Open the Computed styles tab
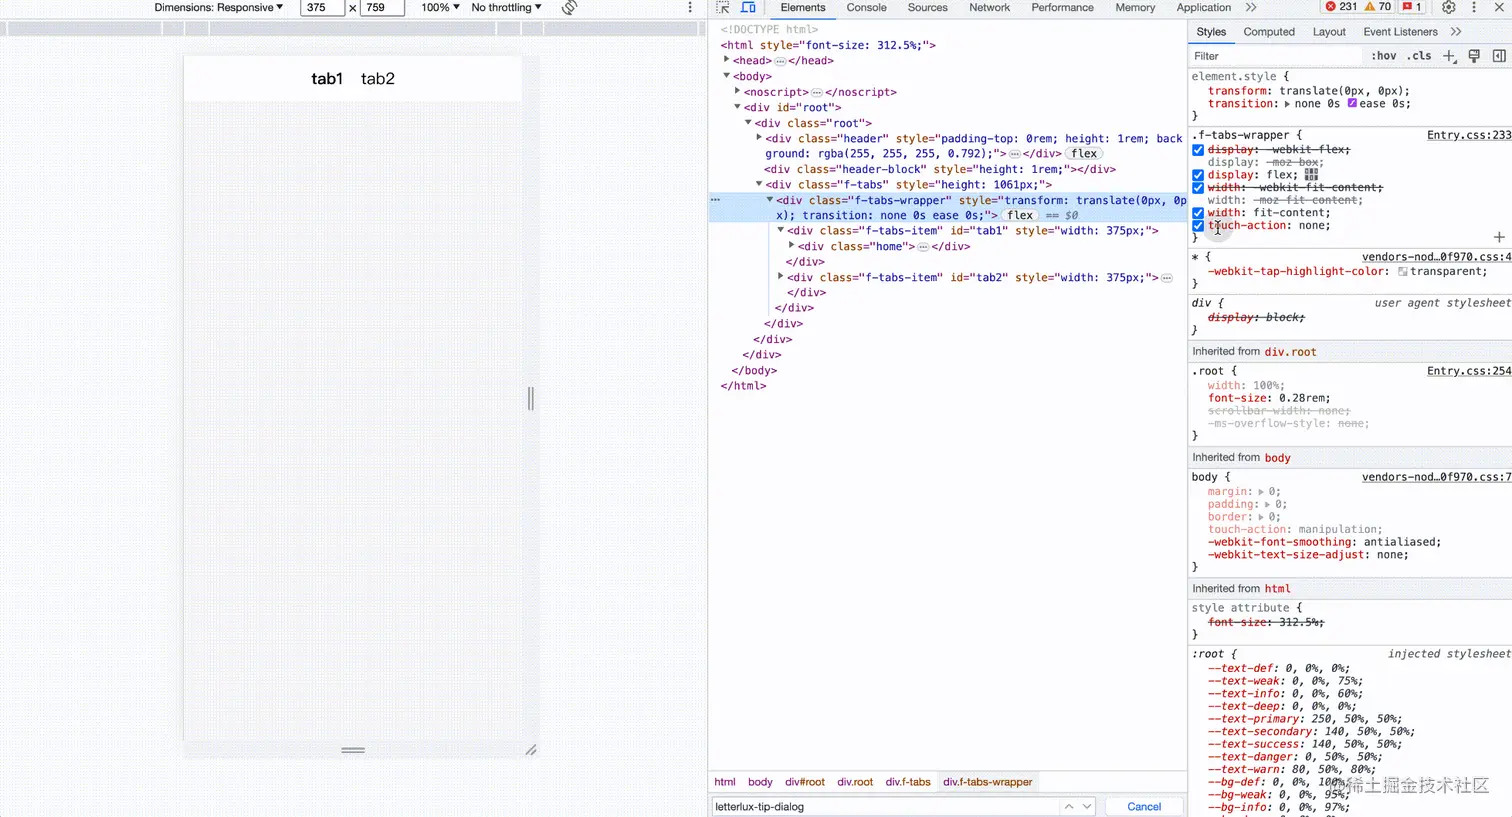 click(1269, 32)
